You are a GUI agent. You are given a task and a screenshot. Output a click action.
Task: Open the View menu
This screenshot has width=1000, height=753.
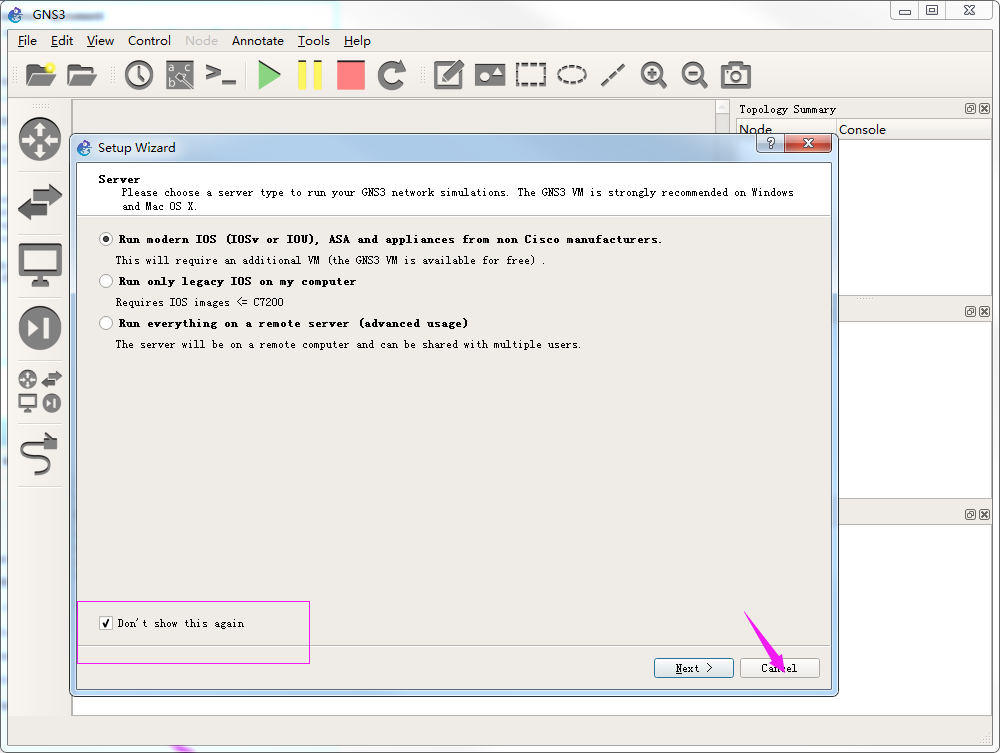100,41
